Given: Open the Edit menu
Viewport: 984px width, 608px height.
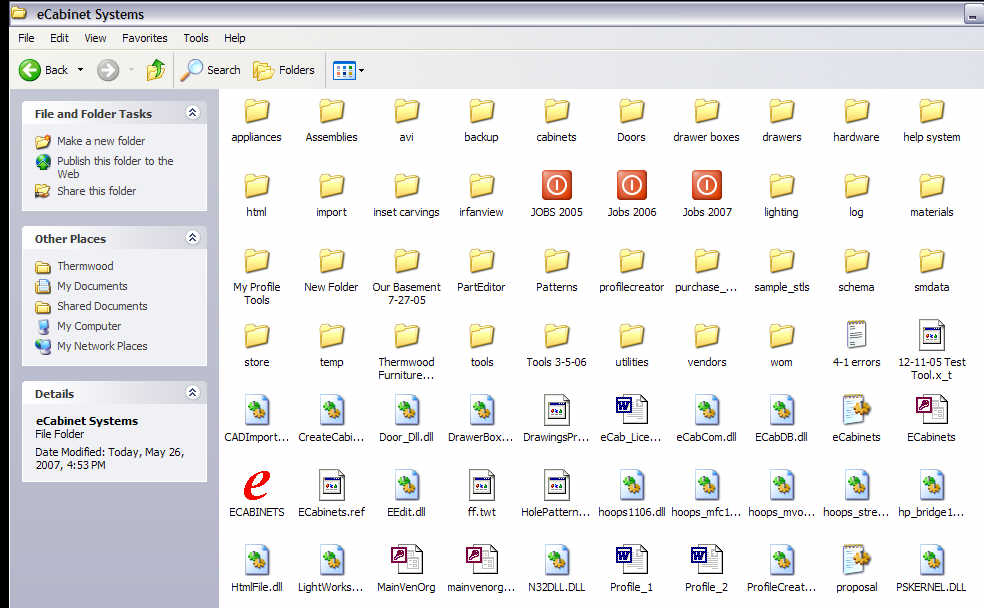Looking at the screenshot, I should [x=60, y=38].
